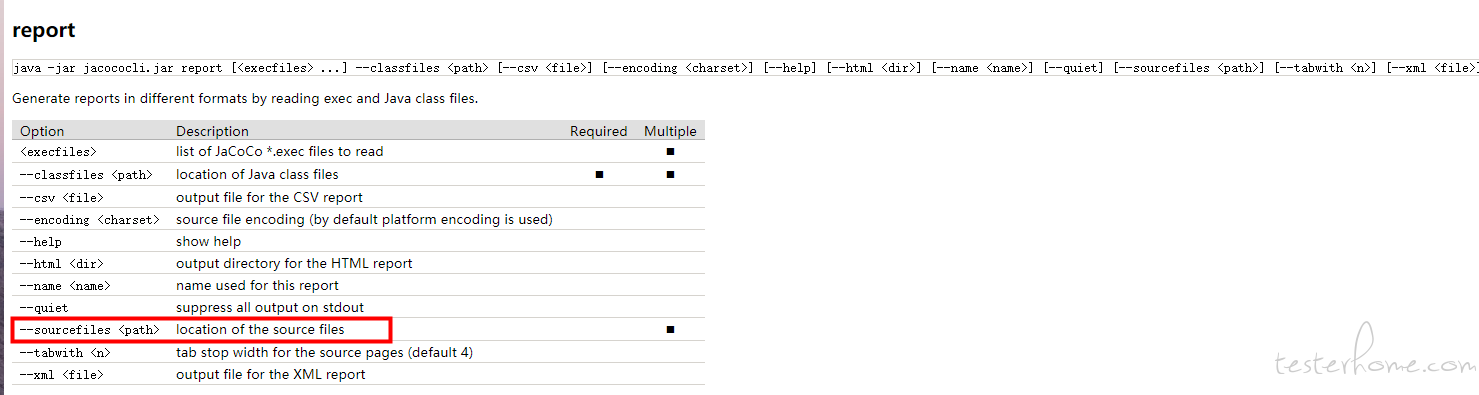This screenshot has height=395, width=1479.
Task: Click the Multiple marker for --sourcefiles row
Action: [670, 329]
